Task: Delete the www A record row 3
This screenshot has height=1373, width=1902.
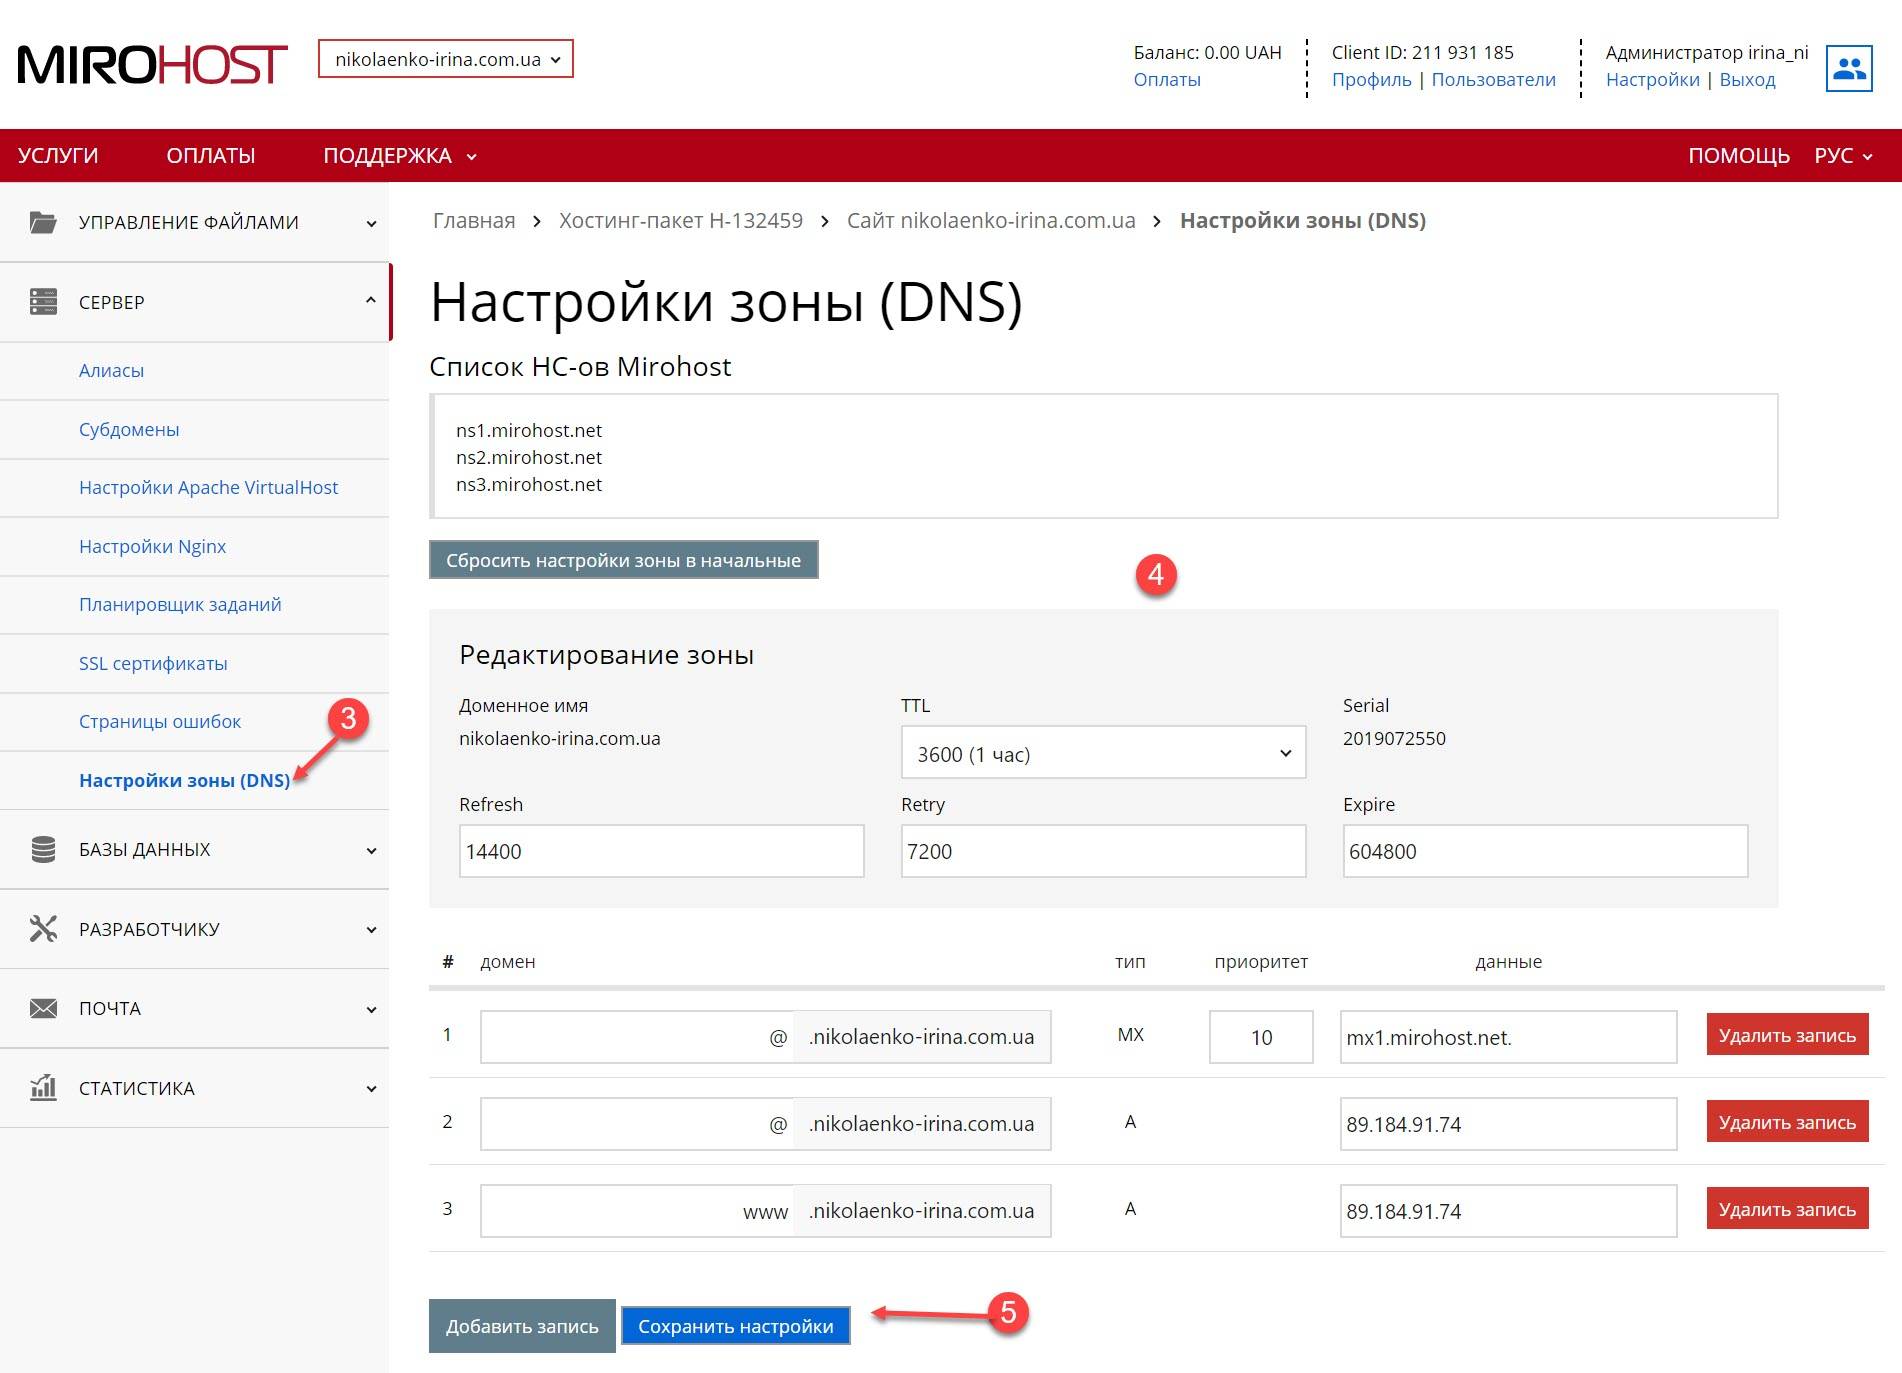Action: [x=1787, y=1209]
